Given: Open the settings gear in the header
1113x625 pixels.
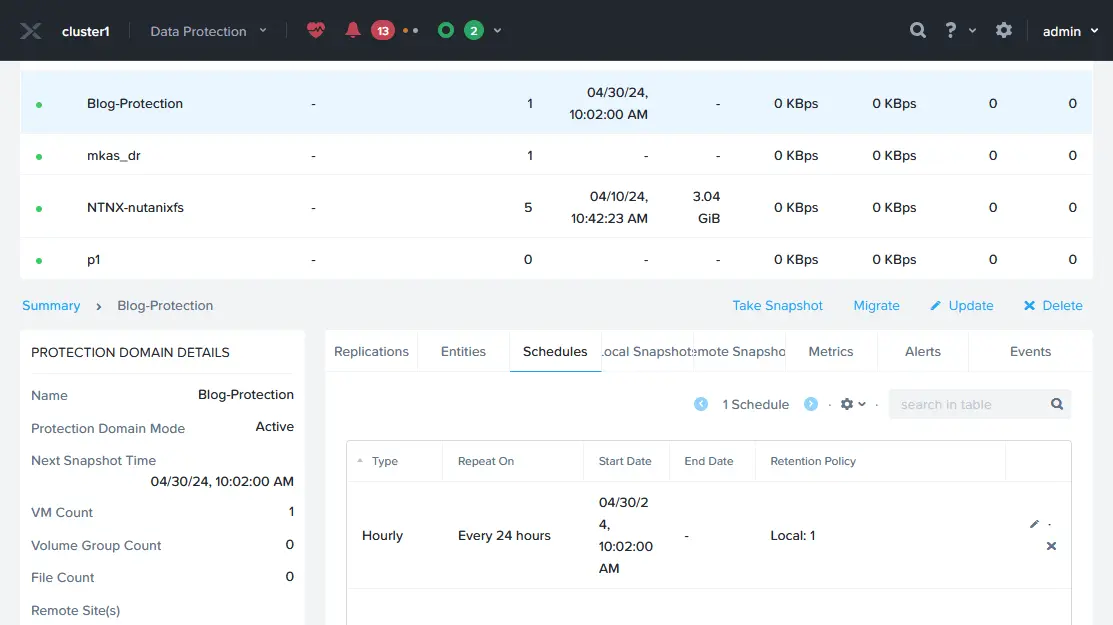Looking at the screenshot, I should [1004, 30].
